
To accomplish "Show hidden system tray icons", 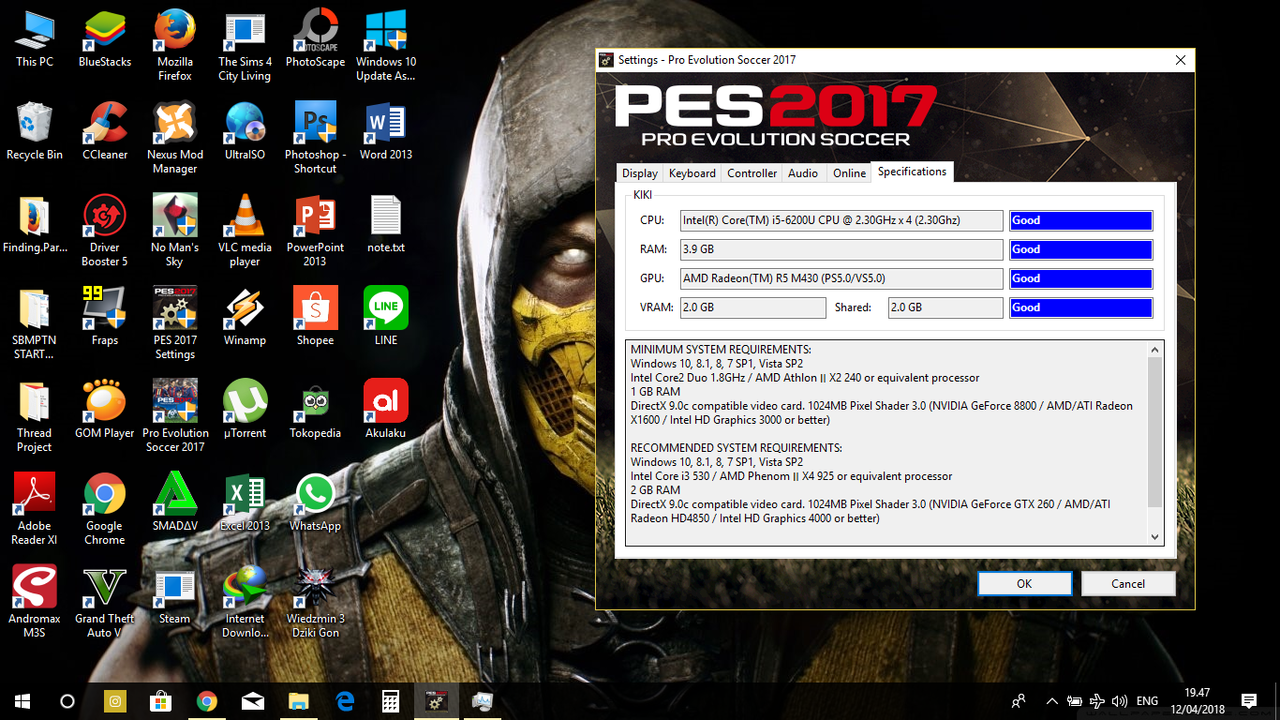I will tap(1051, 701).
